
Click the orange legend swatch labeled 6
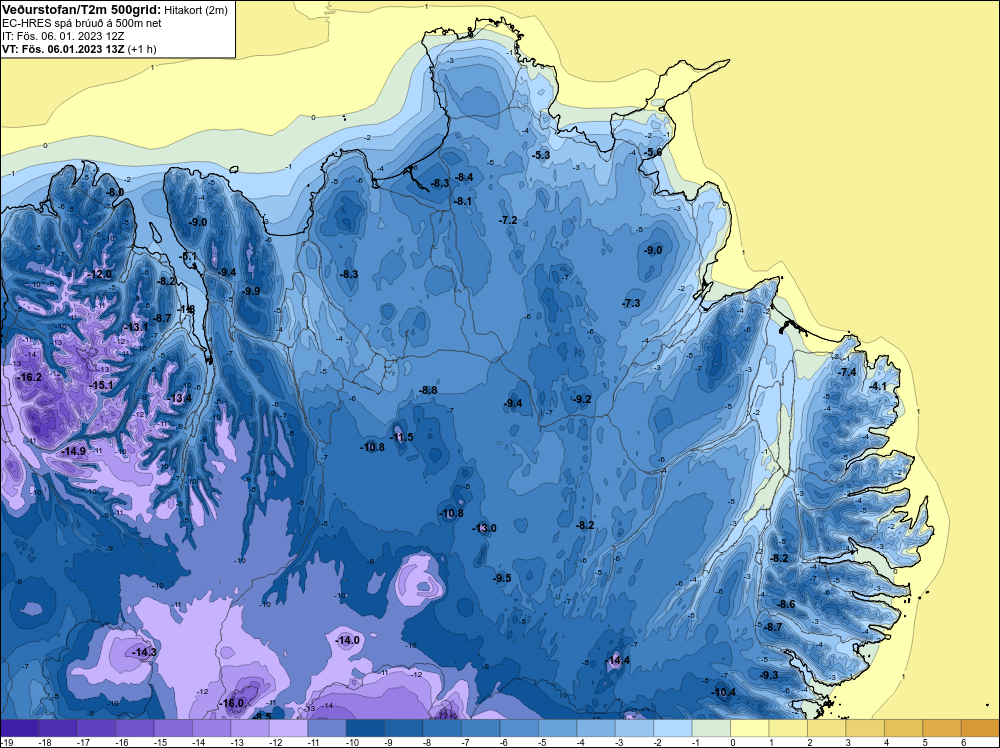(x=980, y=728)
